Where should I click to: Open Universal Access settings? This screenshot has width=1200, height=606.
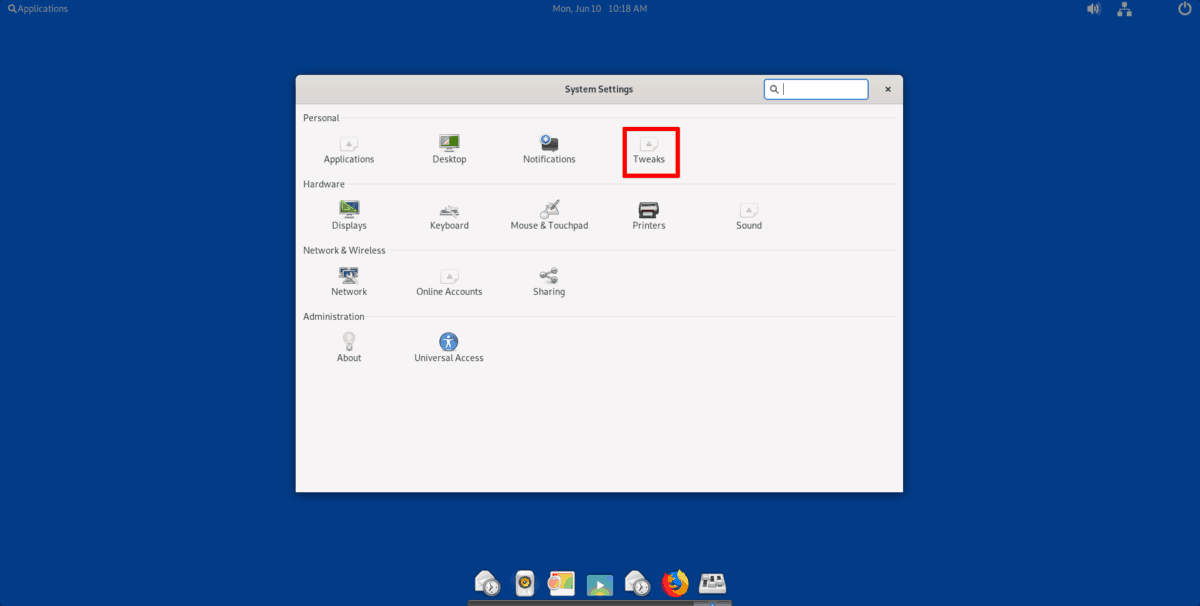[449, 348]
